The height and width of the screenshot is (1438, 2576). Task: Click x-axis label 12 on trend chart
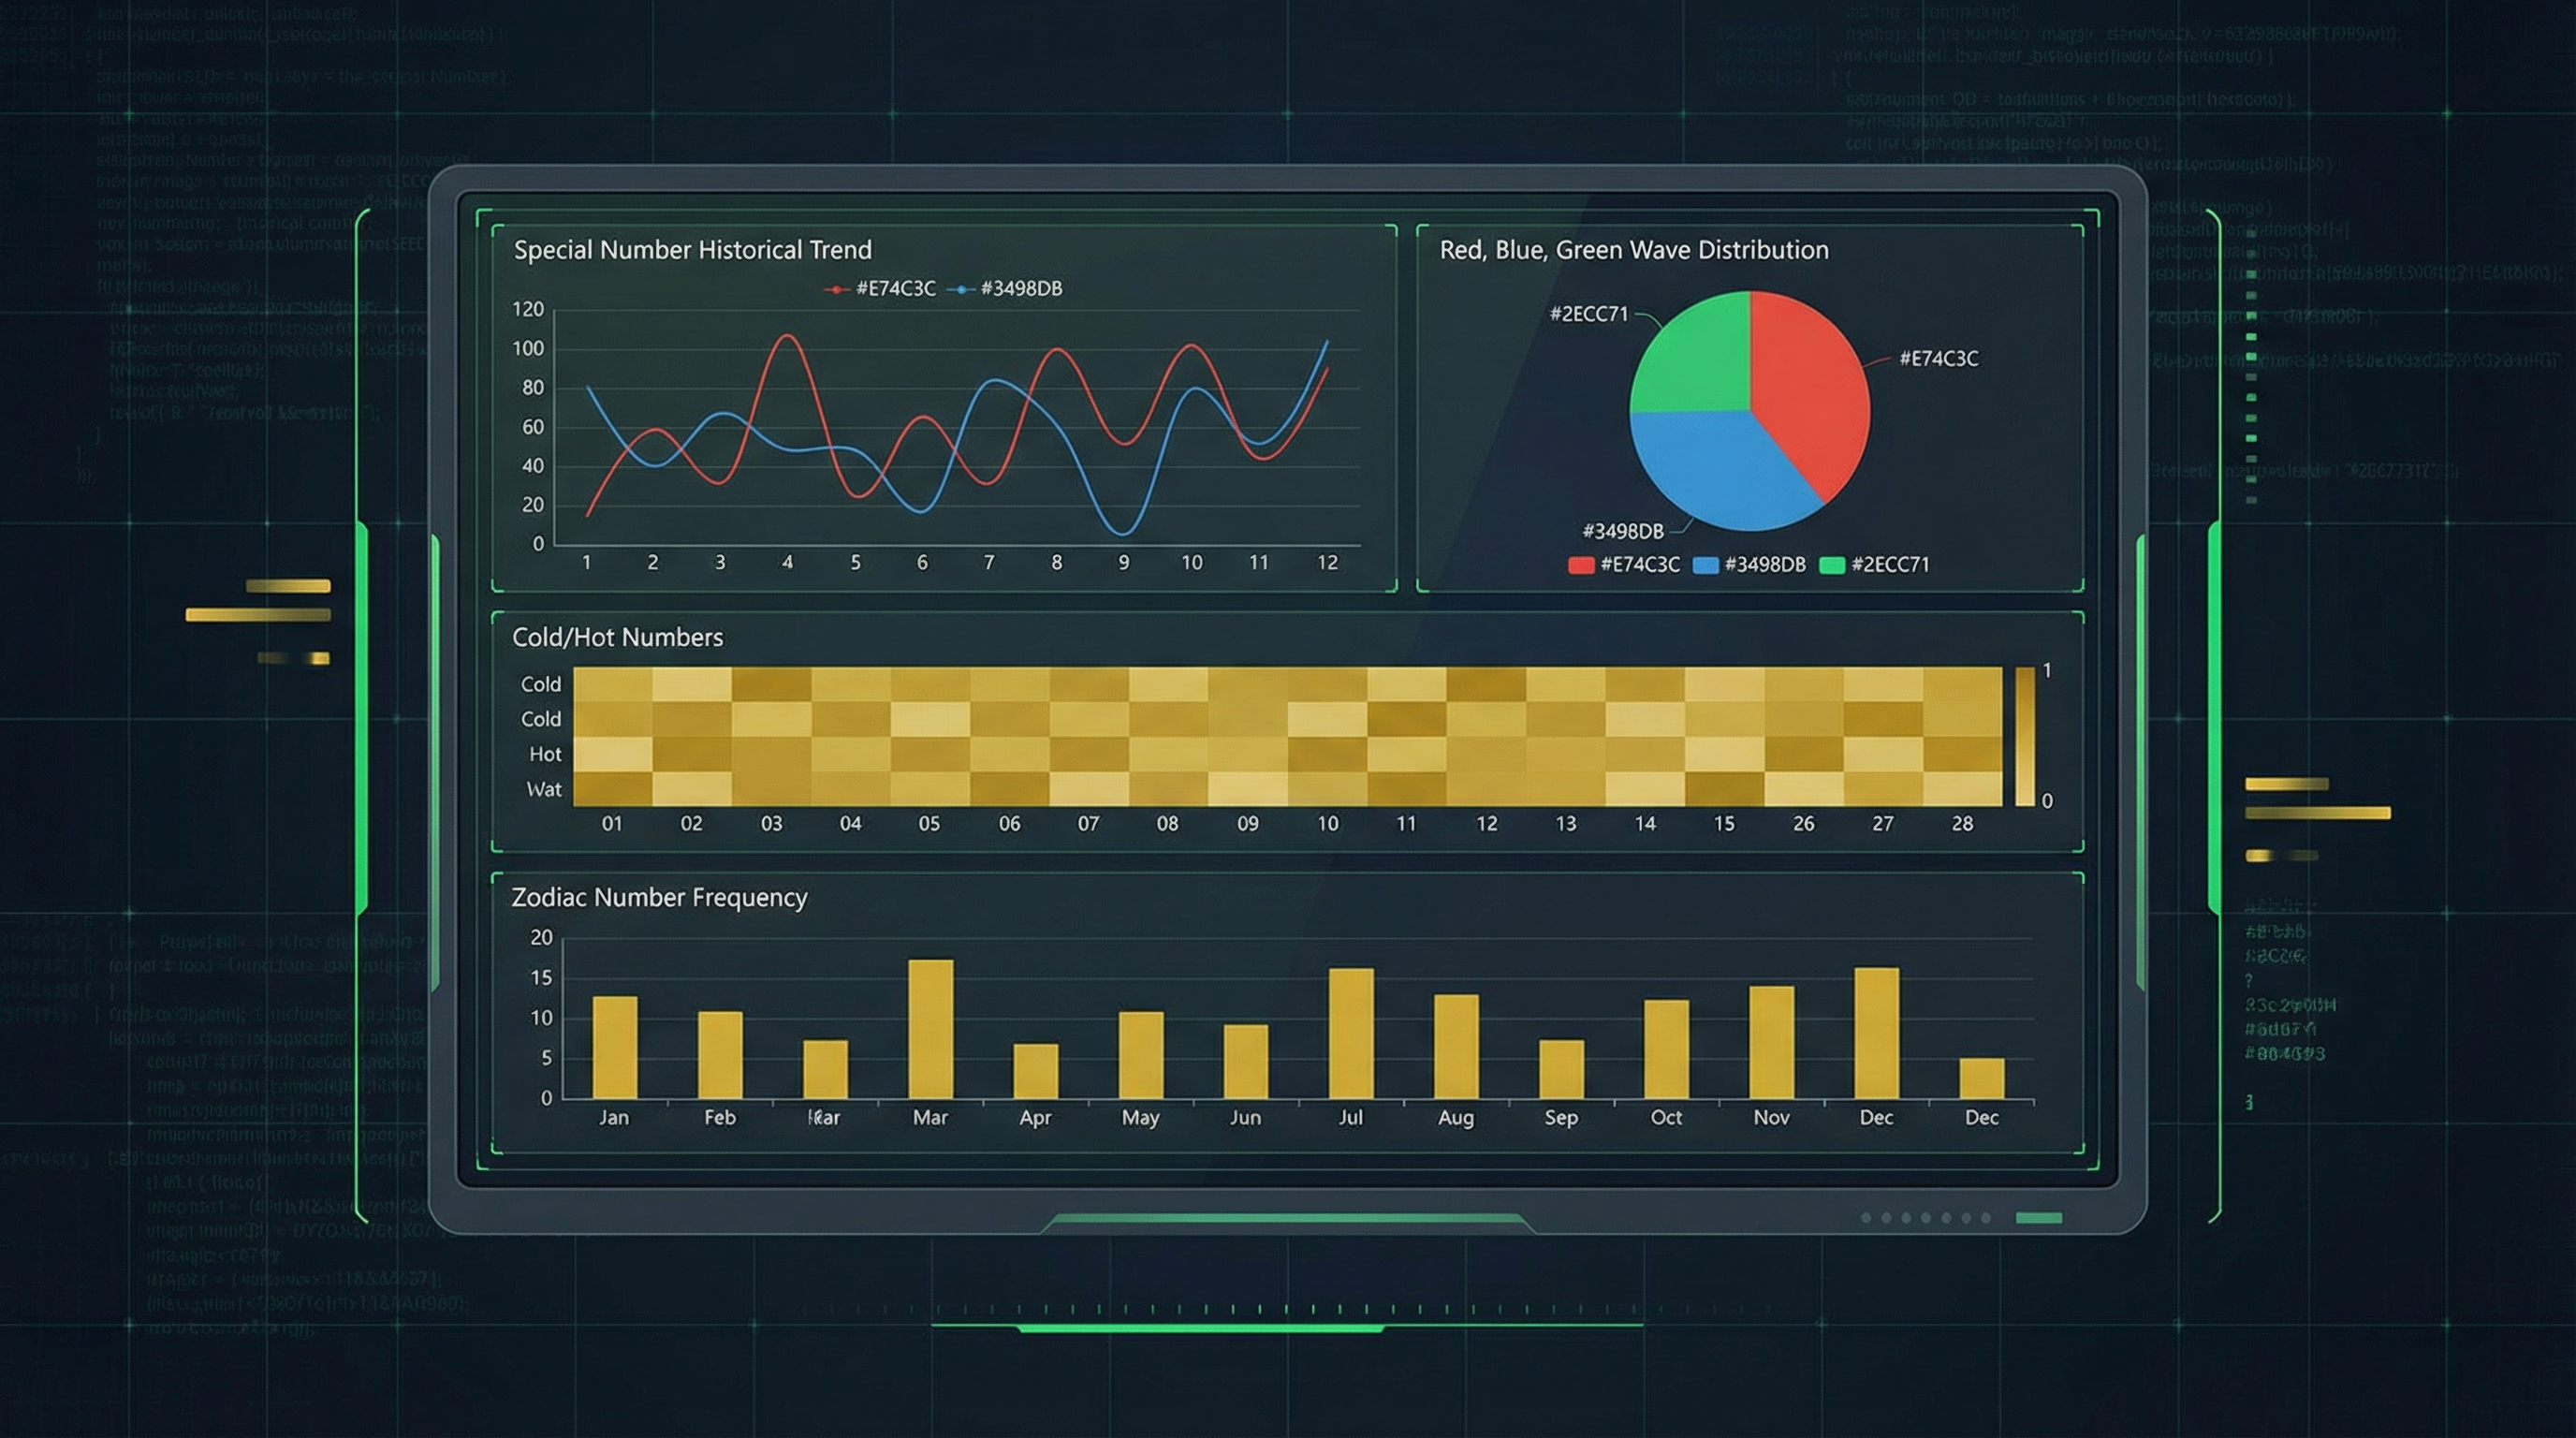(1327, 563)
